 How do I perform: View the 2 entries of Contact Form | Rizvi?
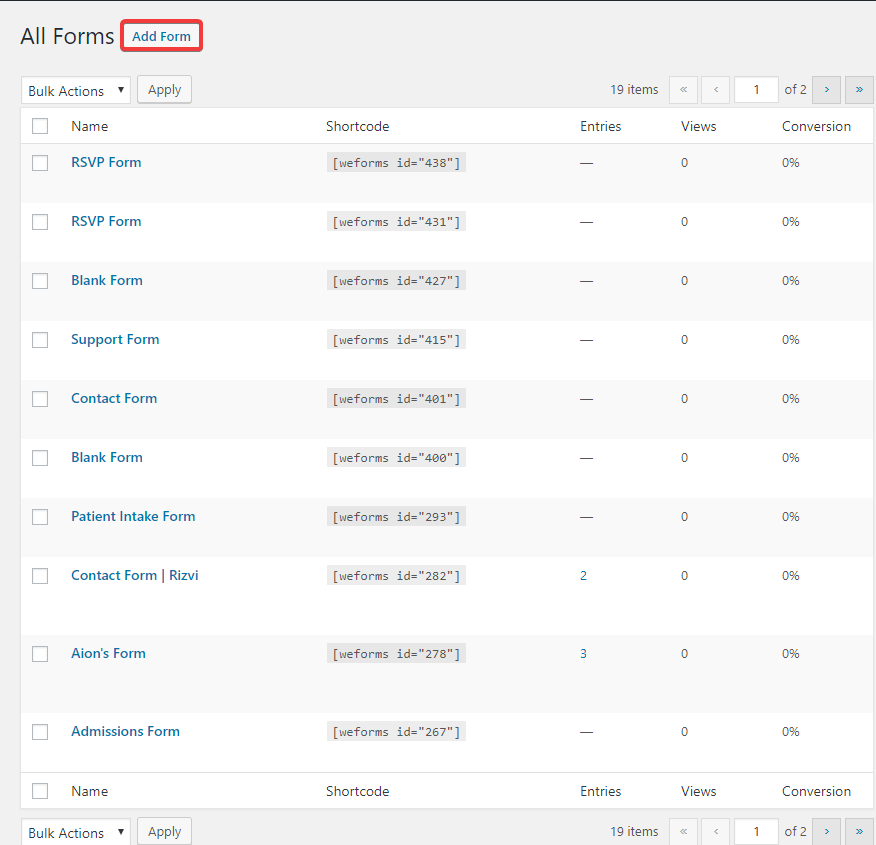point(583,576)
